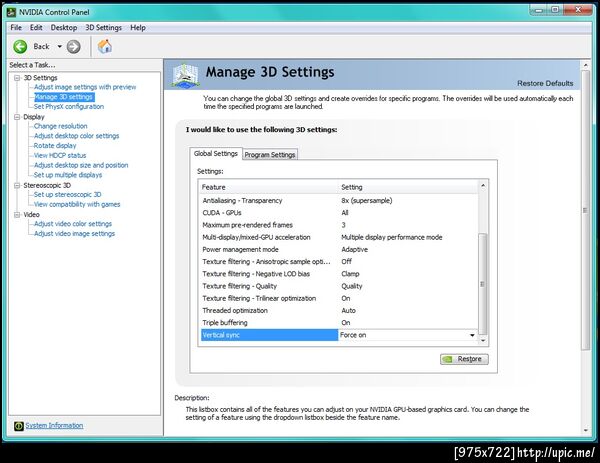Open Rotate display task
The width and height of the screenshot is (600, 463).
[55, 145]
